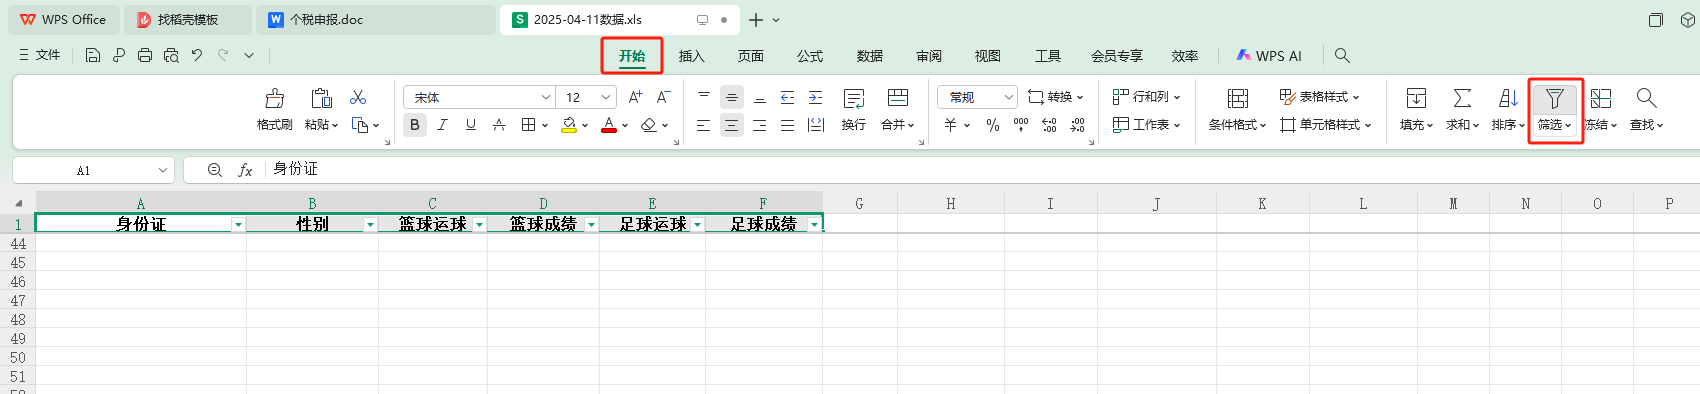Click the red font color swatch

609,125
